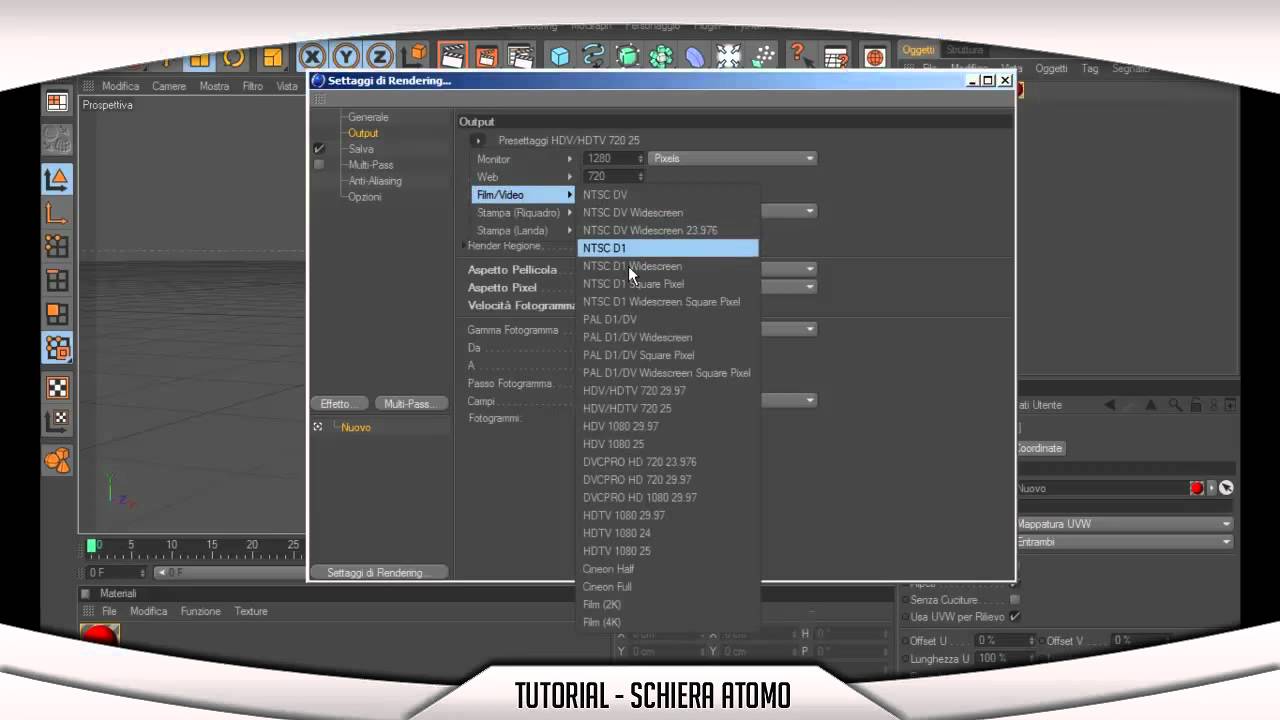Click the Render View clapperboard icon
Viewport: 1280px width, 720px height.
[x=453, y=56]
